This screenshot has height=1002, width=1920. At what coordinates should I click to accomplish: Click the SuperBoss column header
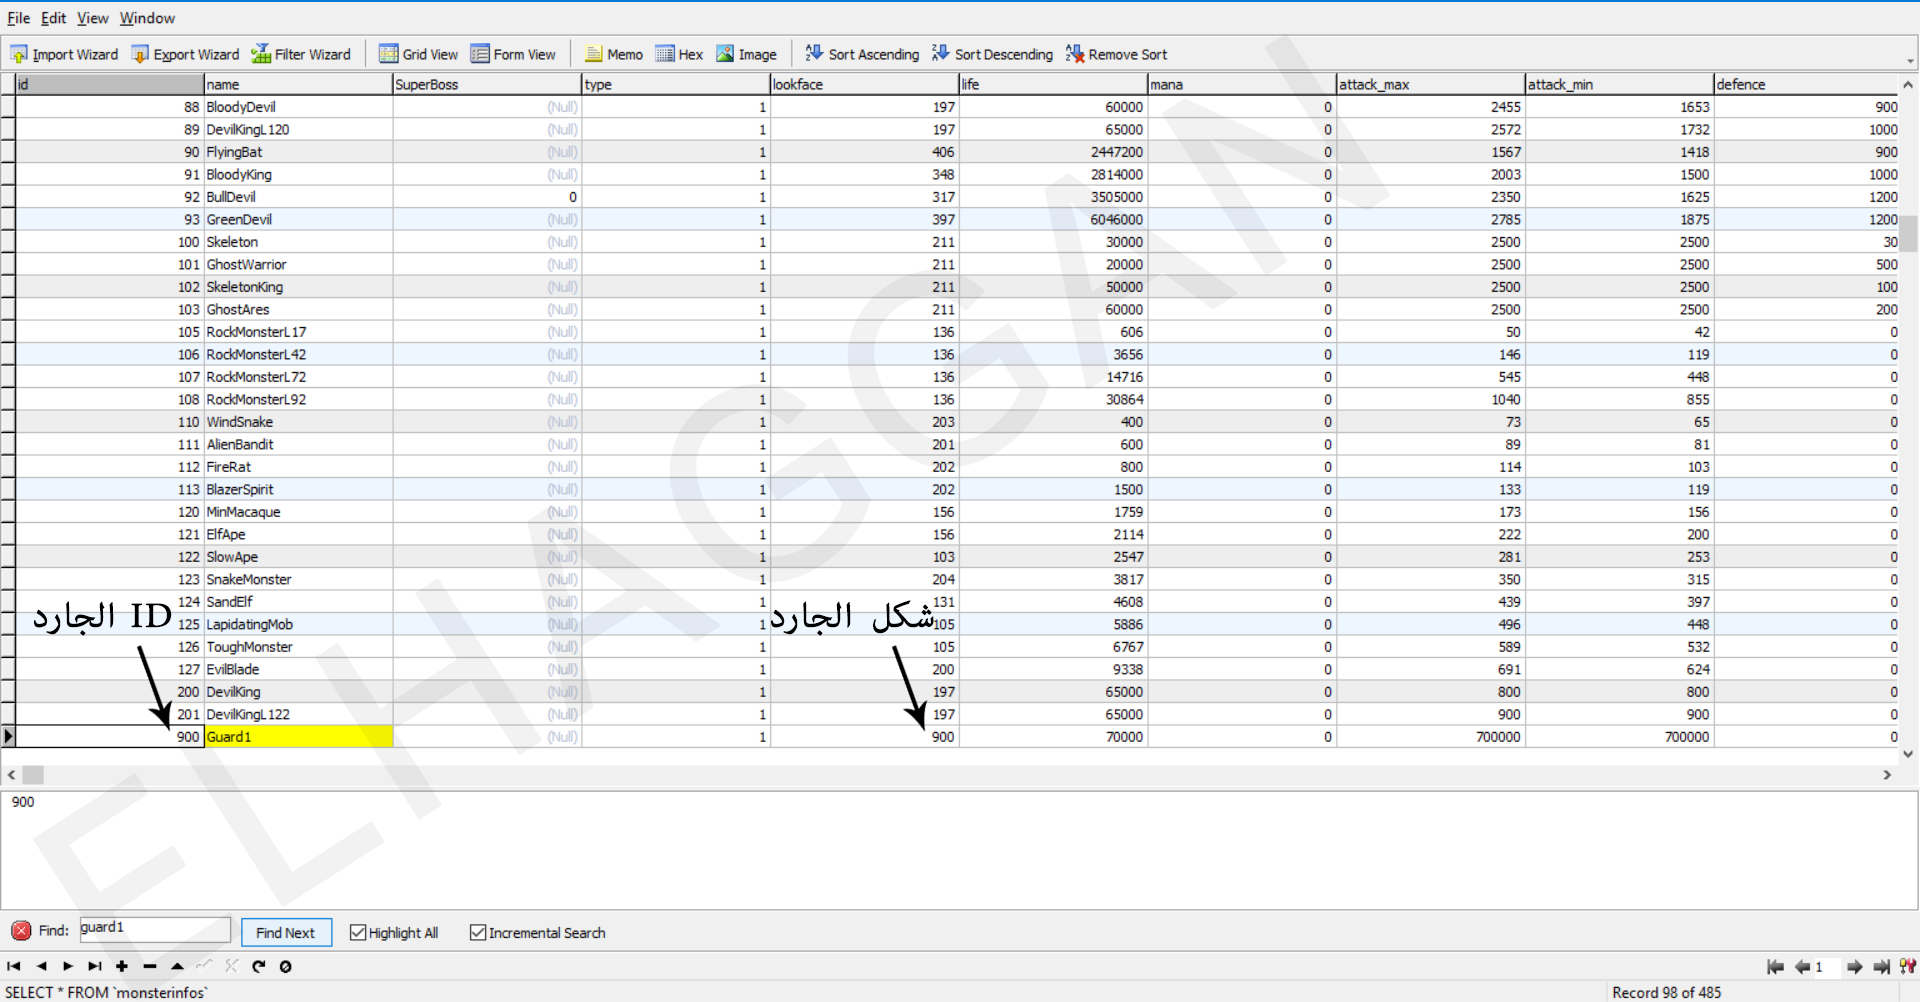(x=487, y=84)
